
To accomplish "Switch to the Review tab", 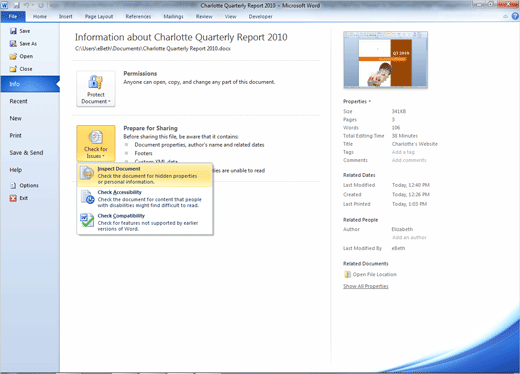I will tap(204, 16).
